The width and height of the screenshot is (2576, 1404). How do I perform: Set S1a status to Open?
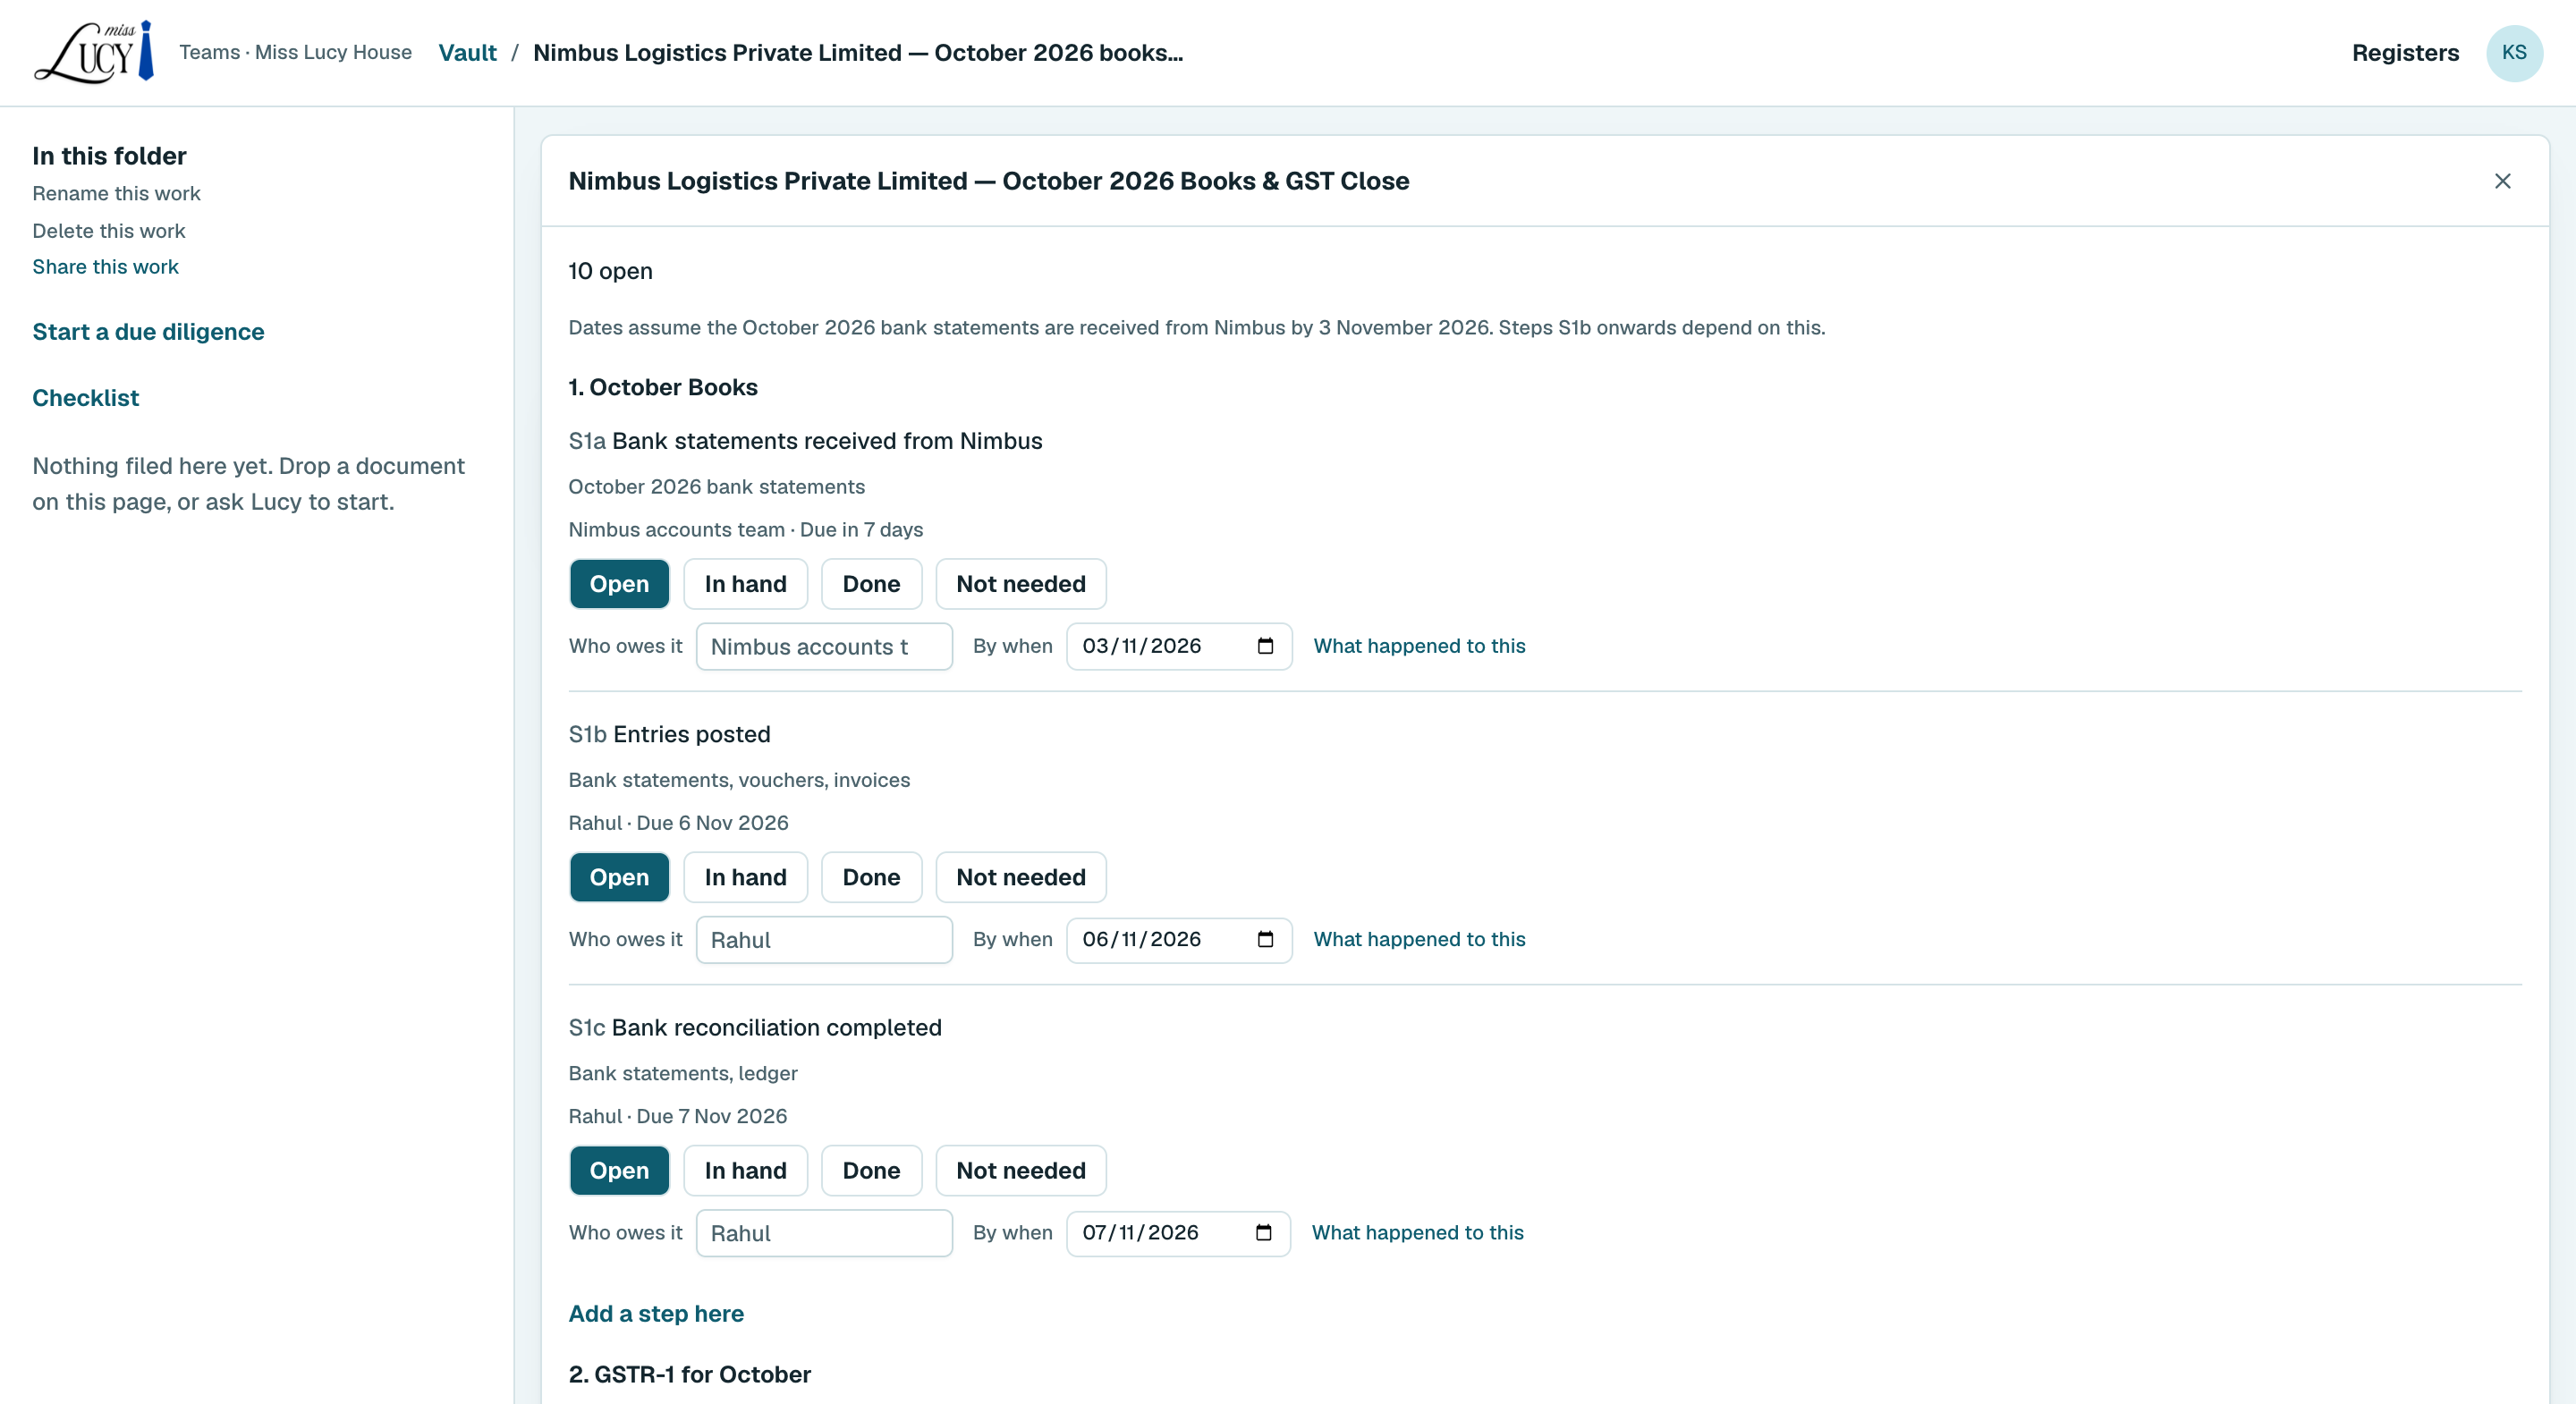[x=619, y=584]
